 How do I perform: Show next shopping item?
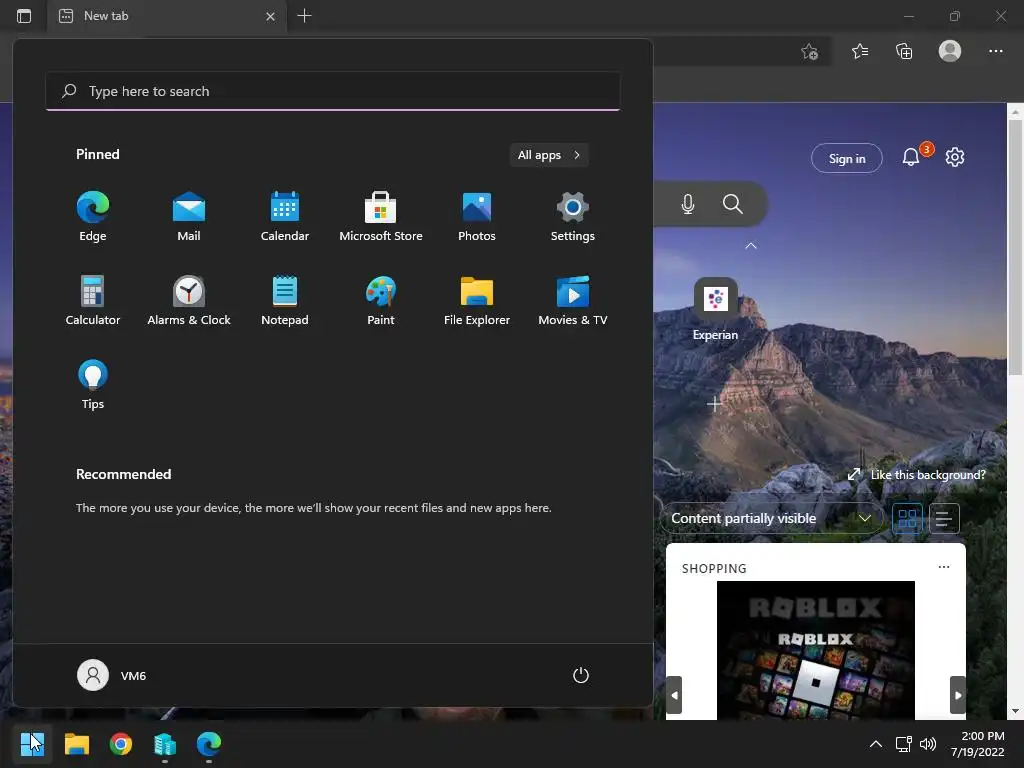957,696
